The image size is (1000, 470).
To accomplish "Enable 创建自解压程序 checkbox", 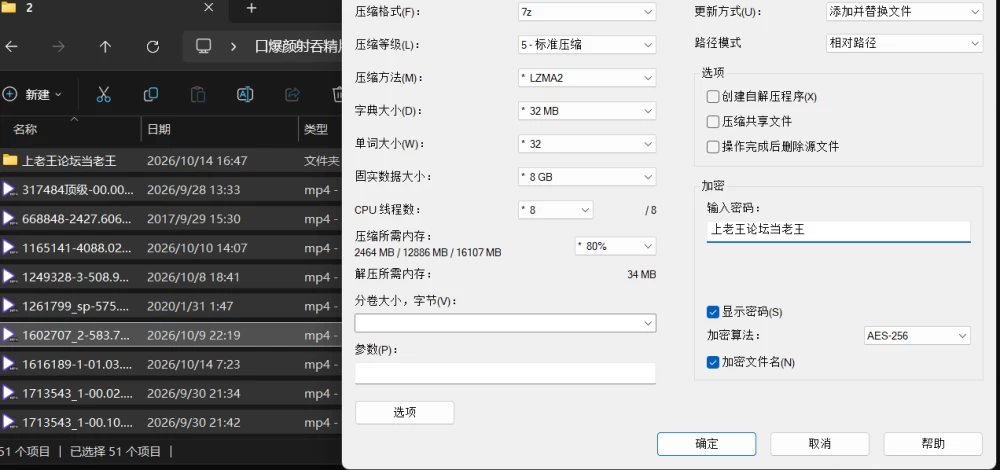I will pos(713,97).
